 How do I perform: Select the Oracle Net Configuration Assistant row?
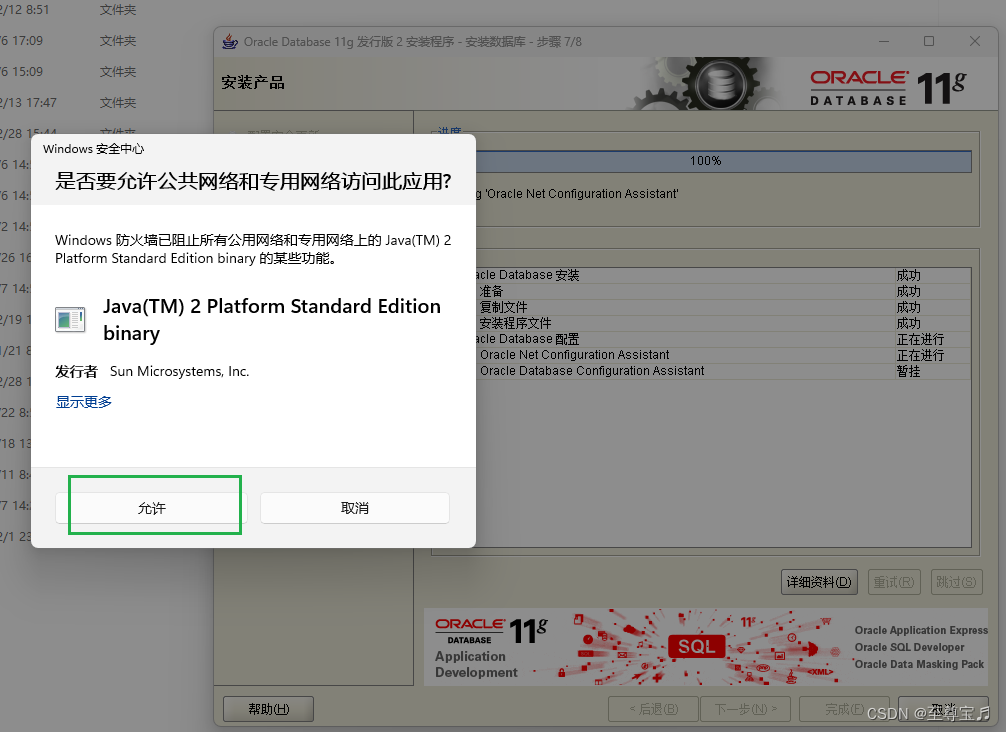[x=722, y=355]
